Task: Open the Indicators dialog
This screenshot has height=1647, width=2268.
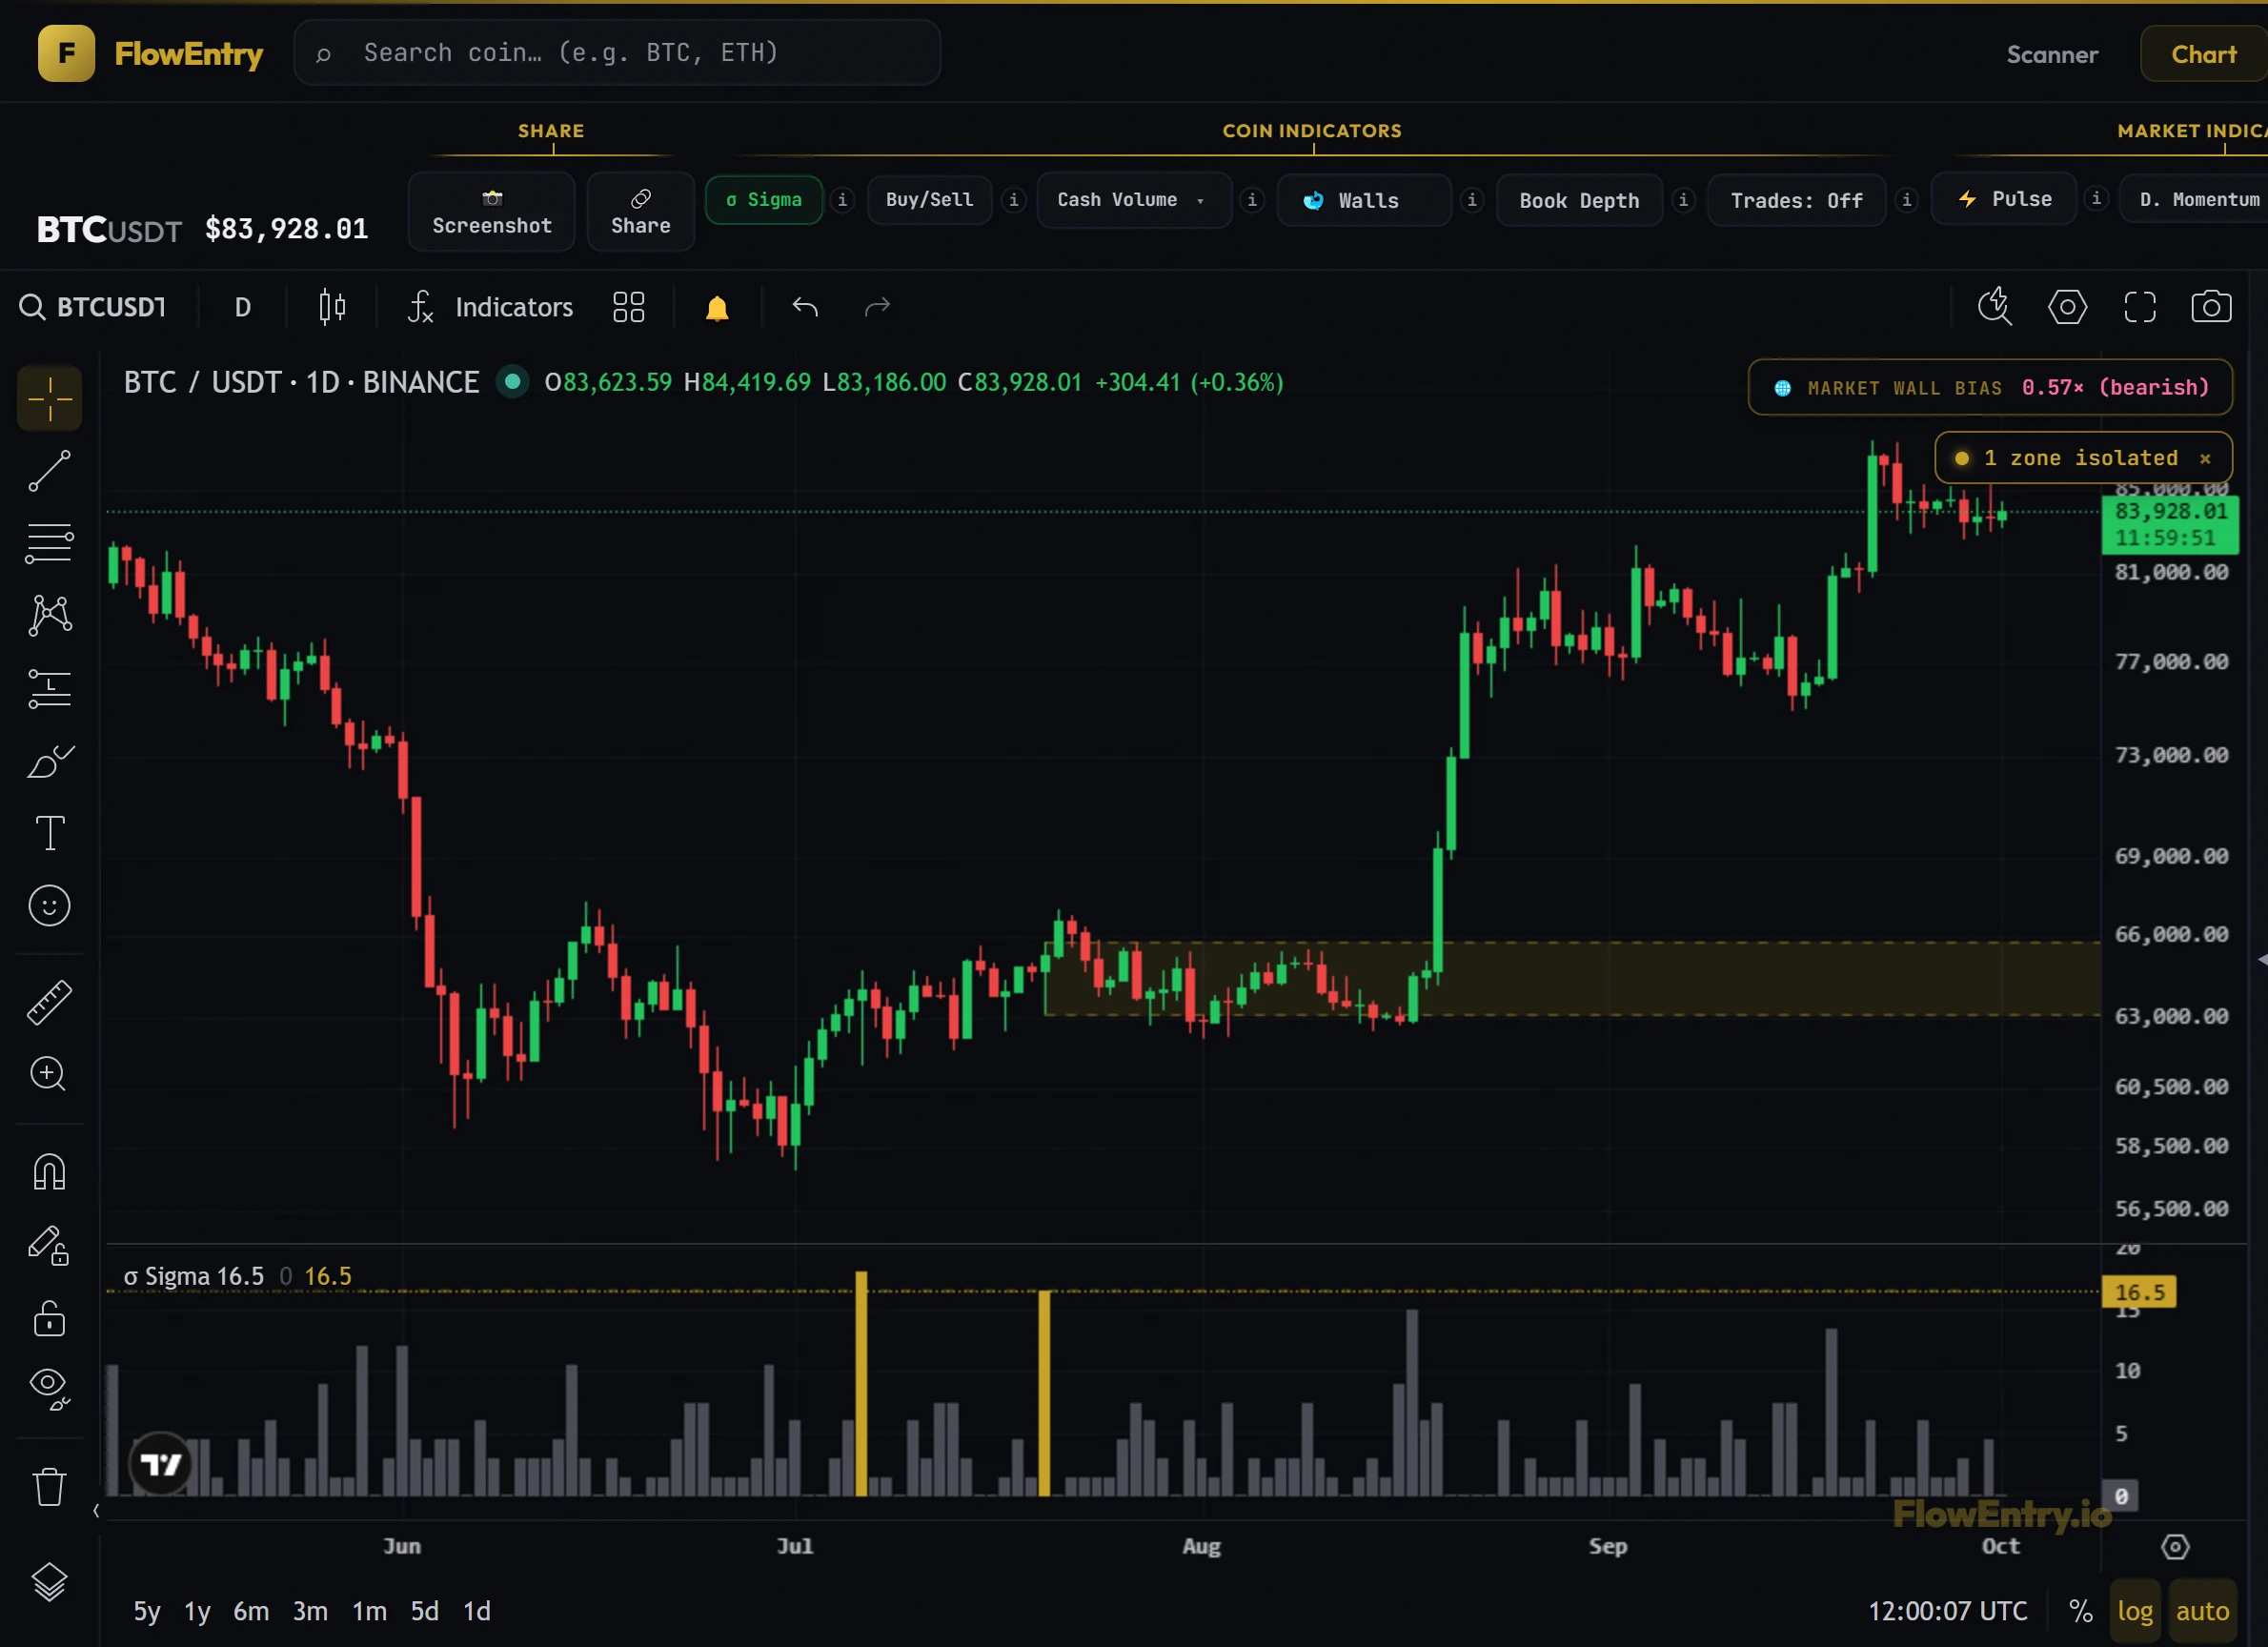Action: (490, 307)
